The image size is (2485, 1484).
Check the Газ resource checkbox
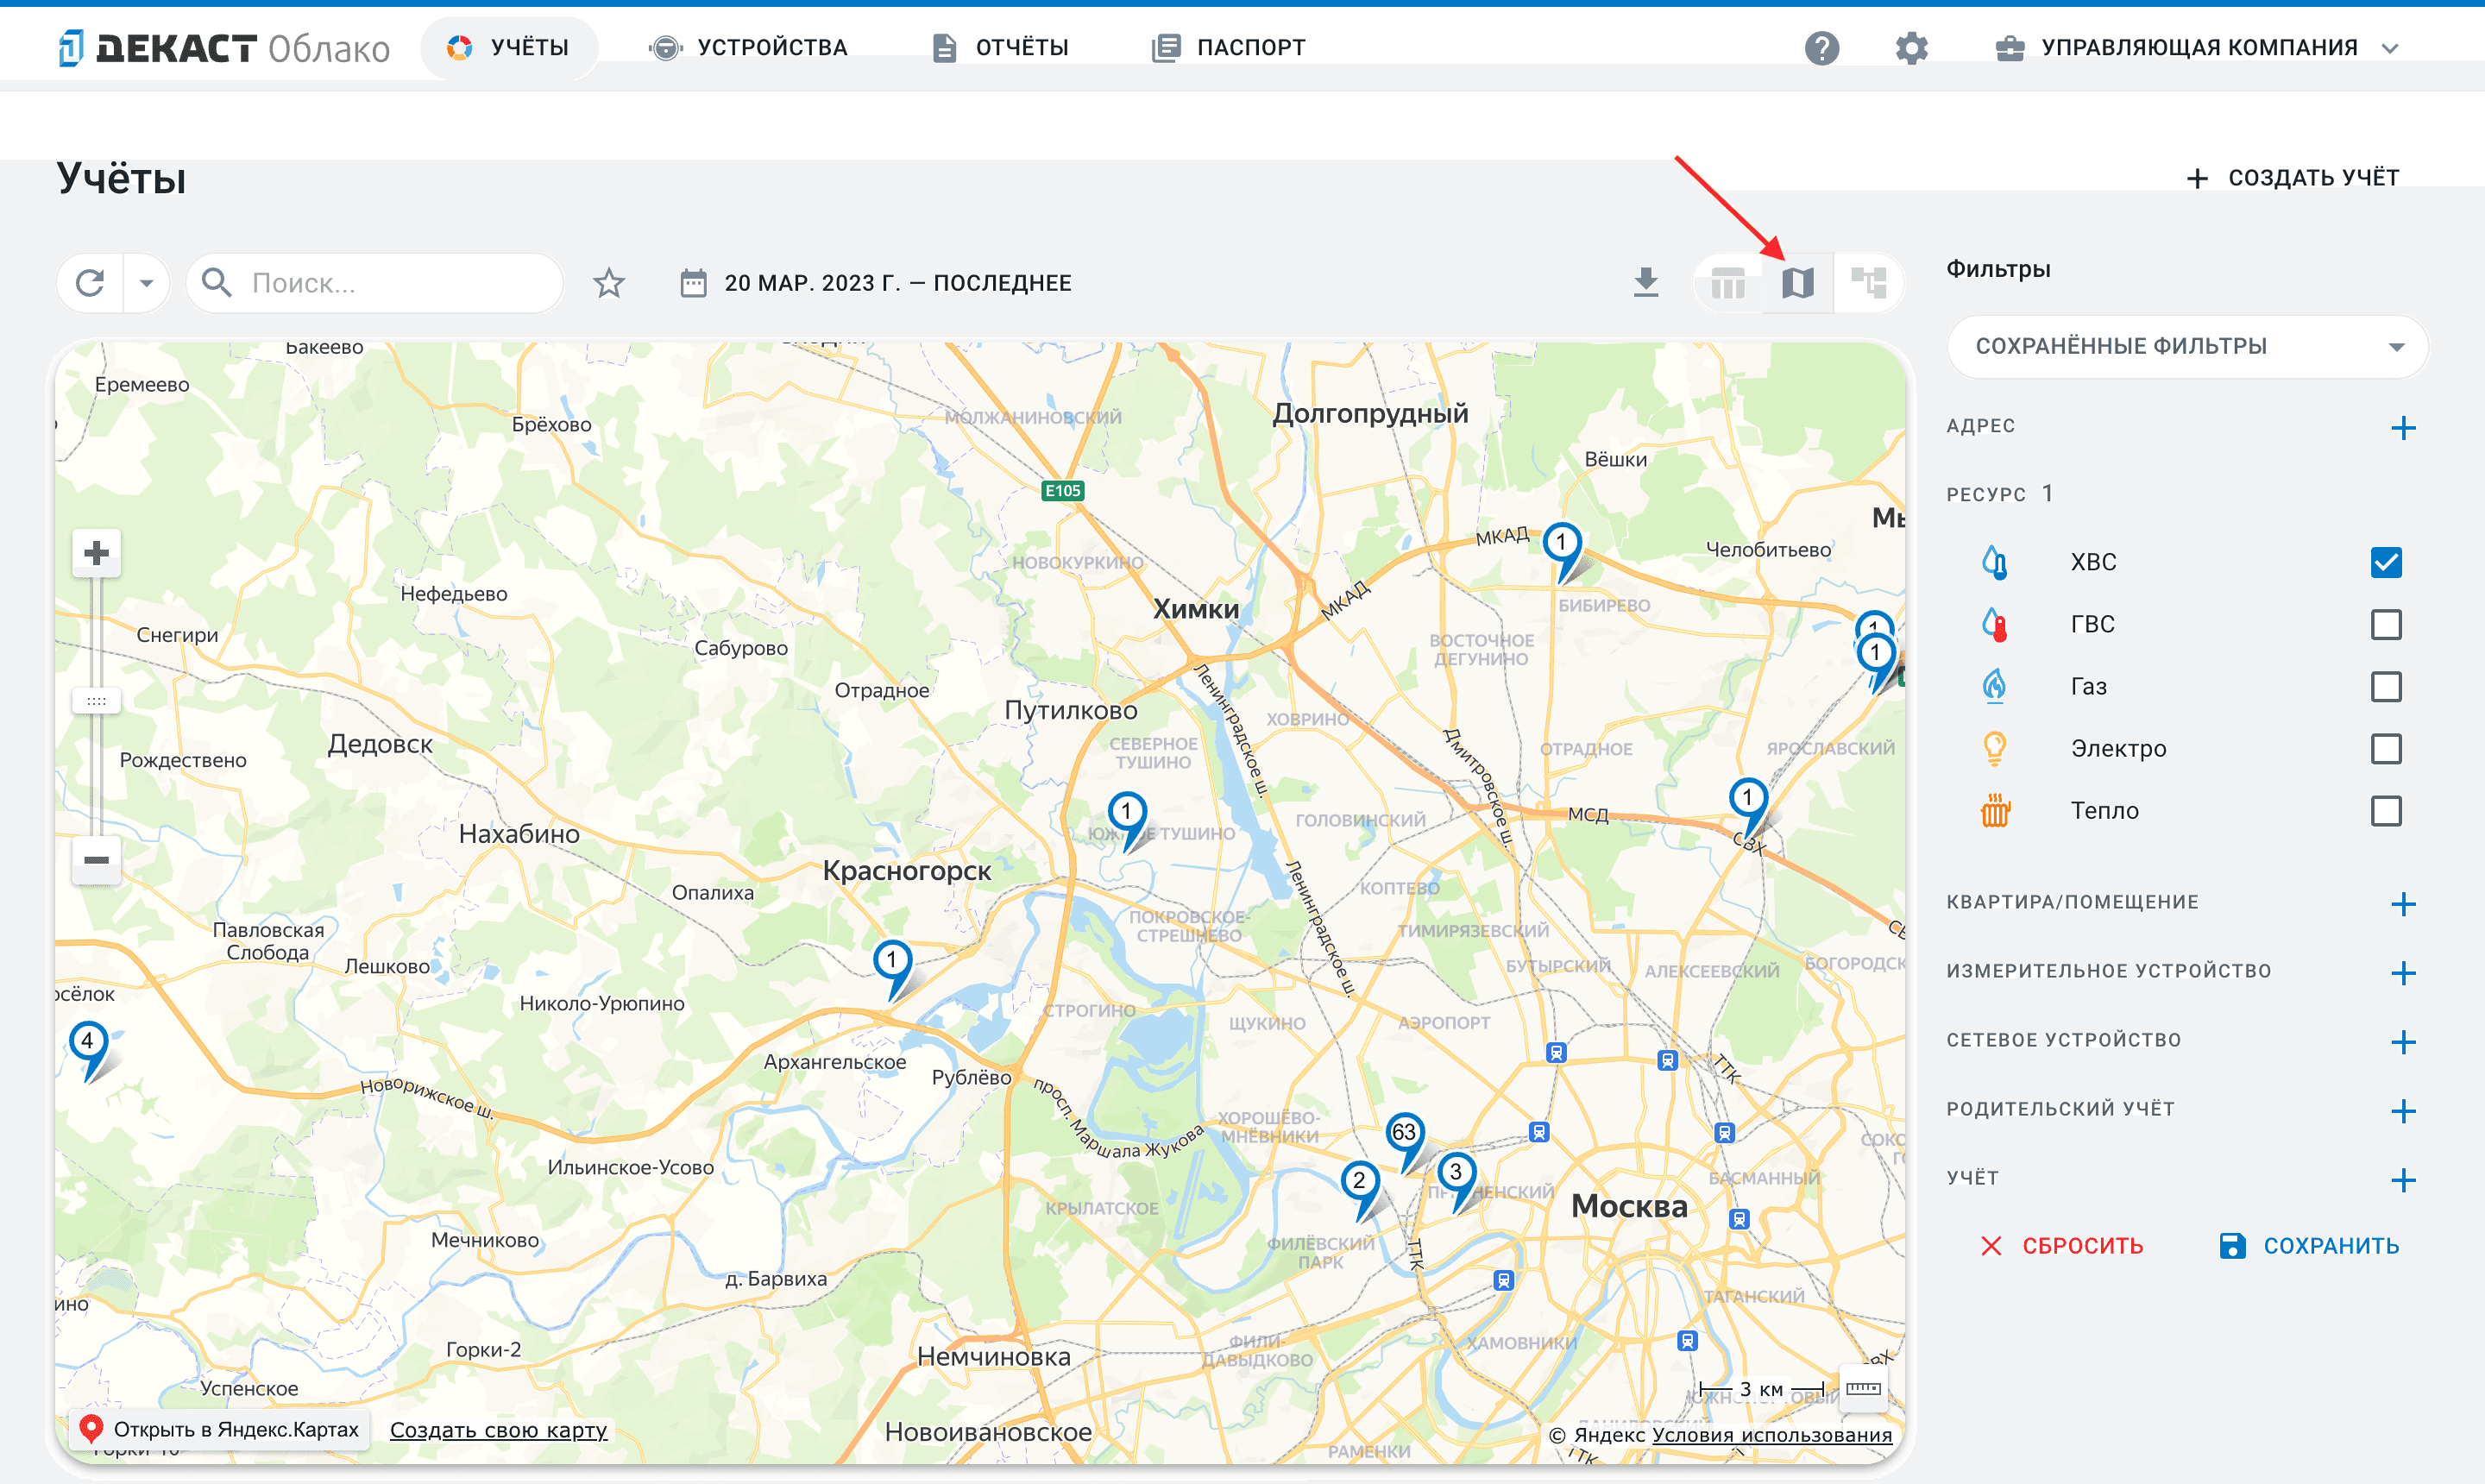pos(2386,686)
